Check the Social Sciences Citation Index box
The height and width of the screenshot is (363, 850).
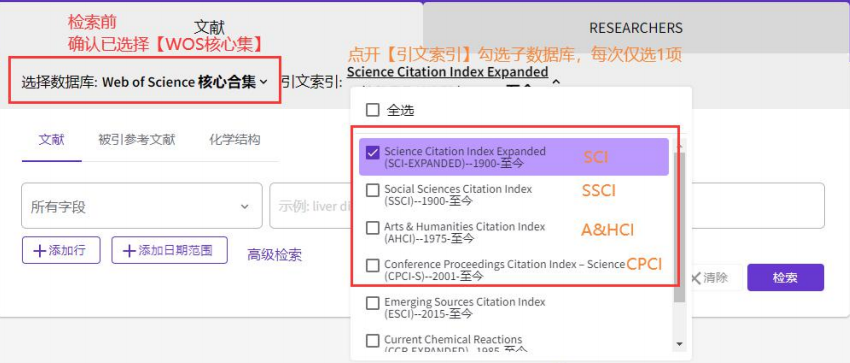point(372,191)
